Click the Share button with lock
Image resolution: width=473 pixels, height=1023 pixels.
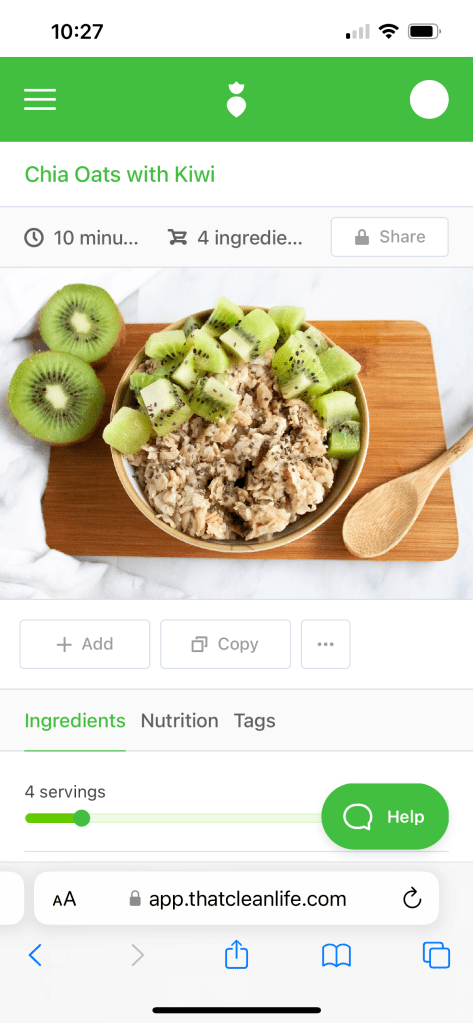coord(389,237)
